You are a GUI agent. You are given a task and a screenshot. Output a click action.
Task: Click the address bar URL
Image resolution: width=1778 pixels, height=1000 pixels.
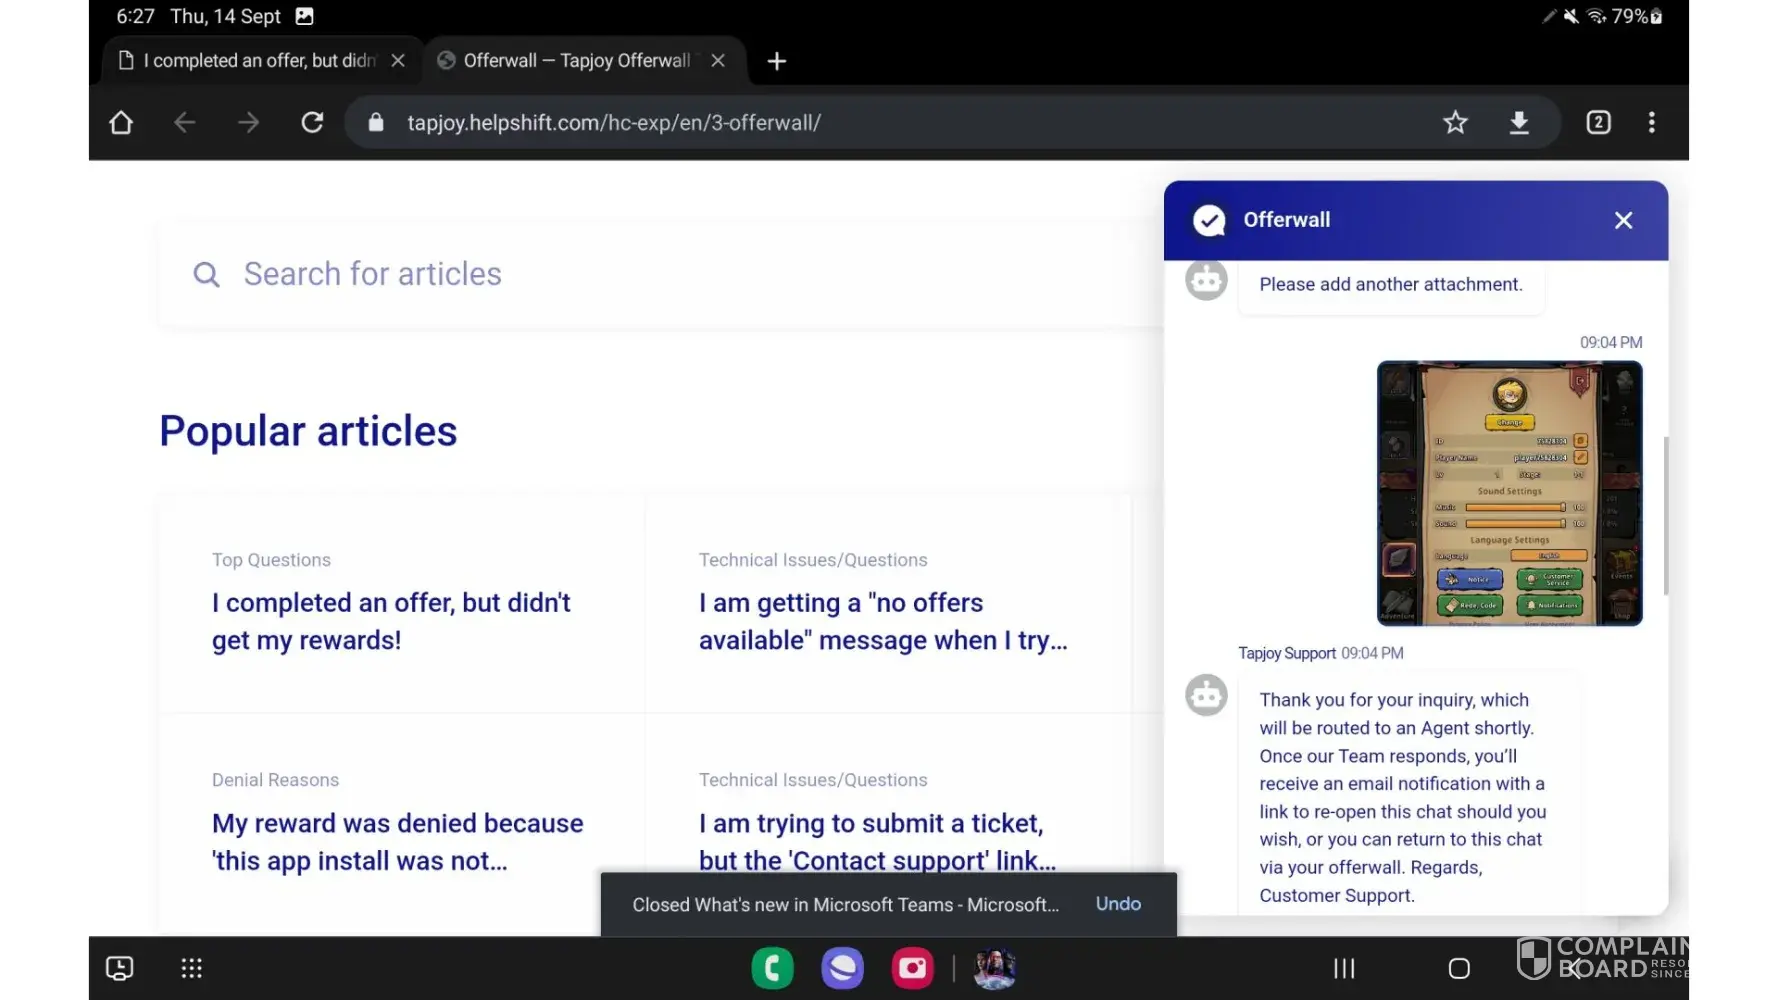tap(613, 122)
